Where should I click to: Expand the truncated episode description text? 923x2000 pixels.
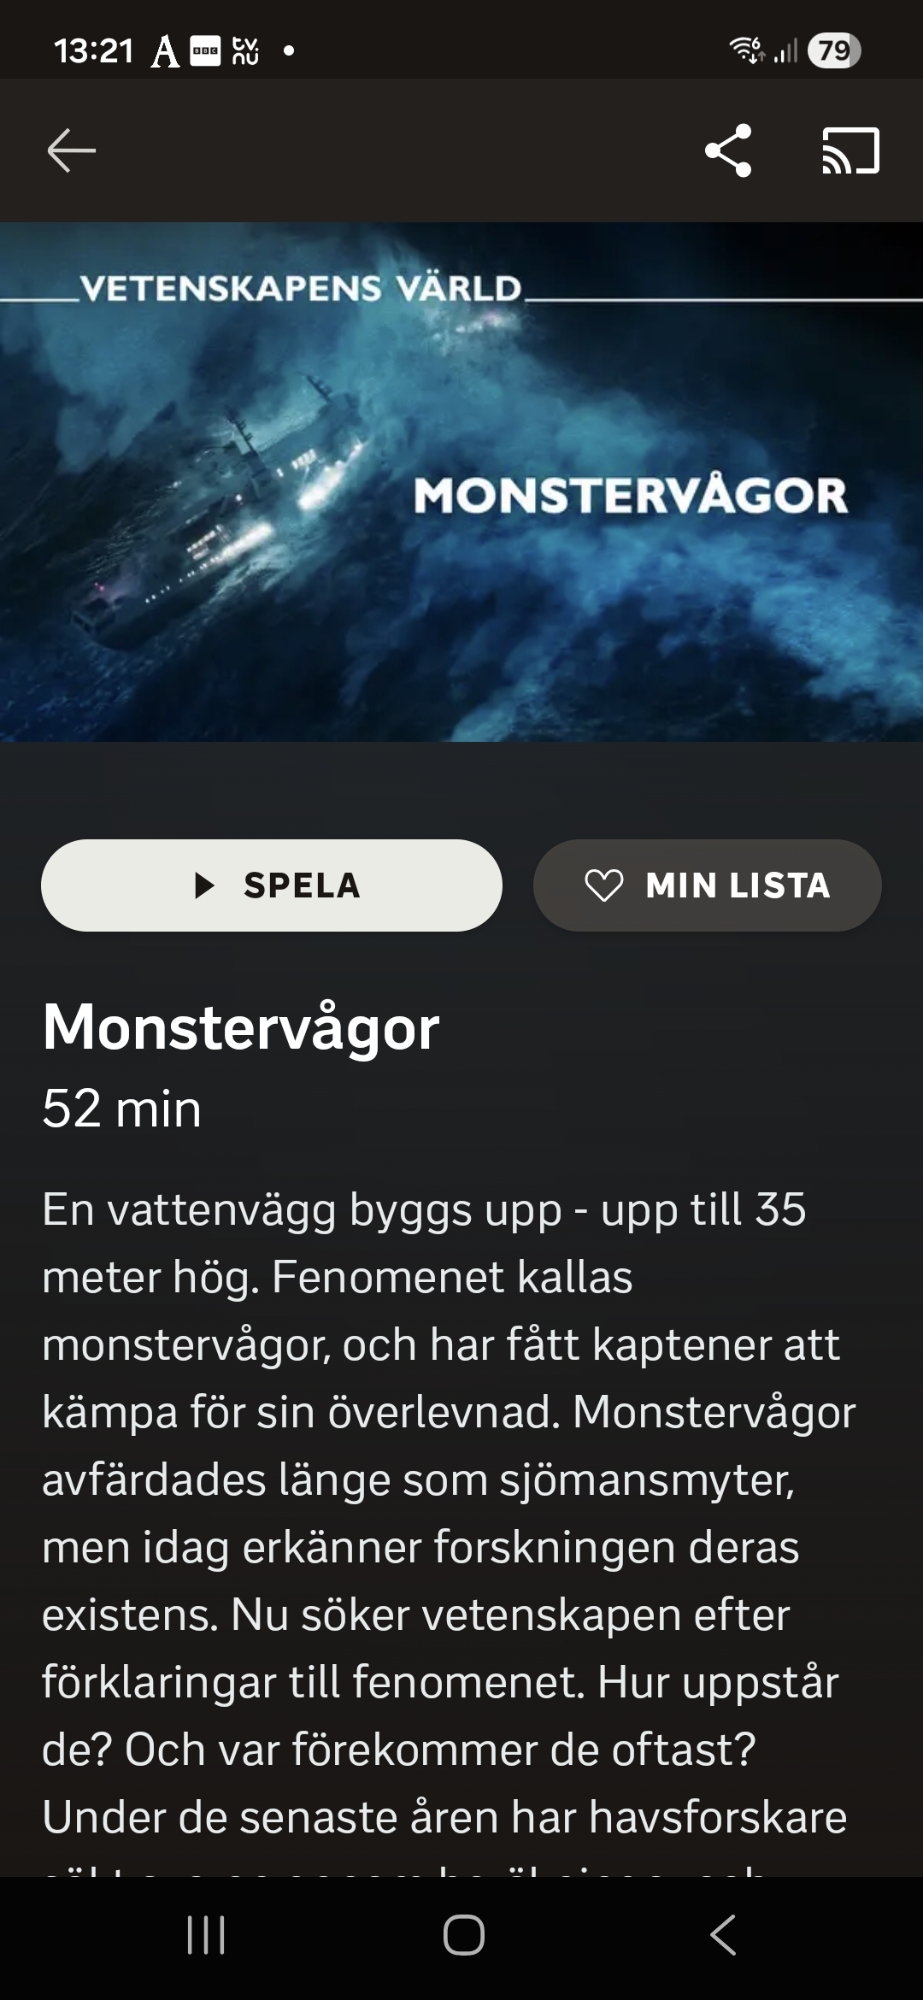(449, 1528)
